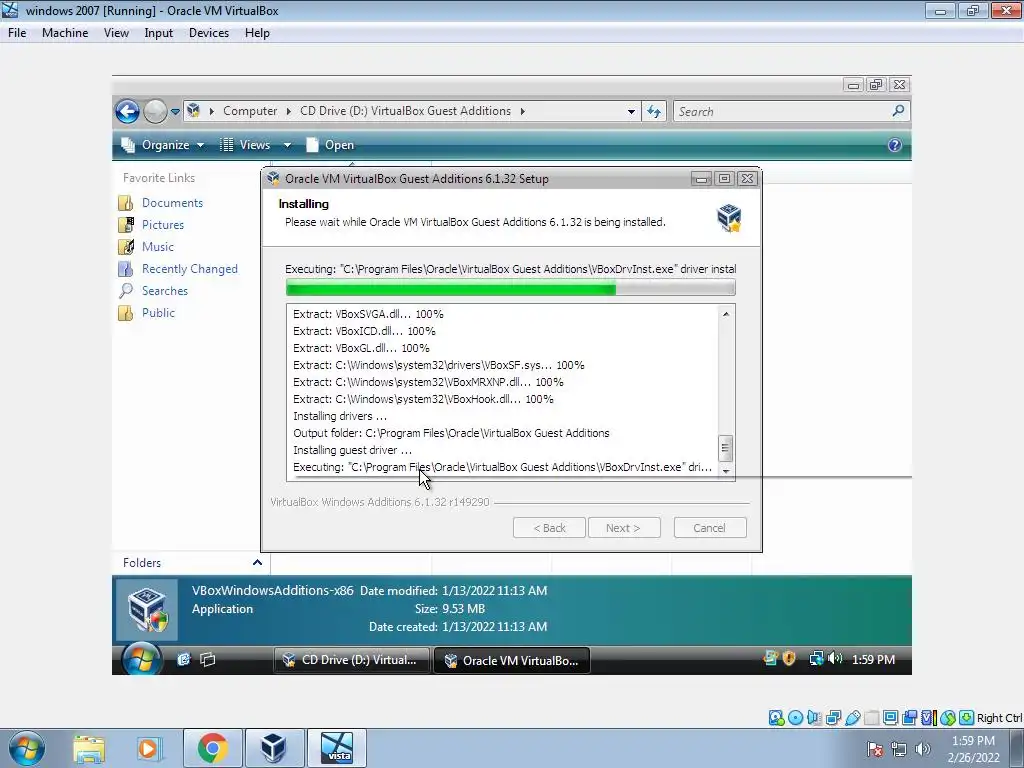Click the Cancel button in setup
The image size is (1024, 768).
click(710, 528)
